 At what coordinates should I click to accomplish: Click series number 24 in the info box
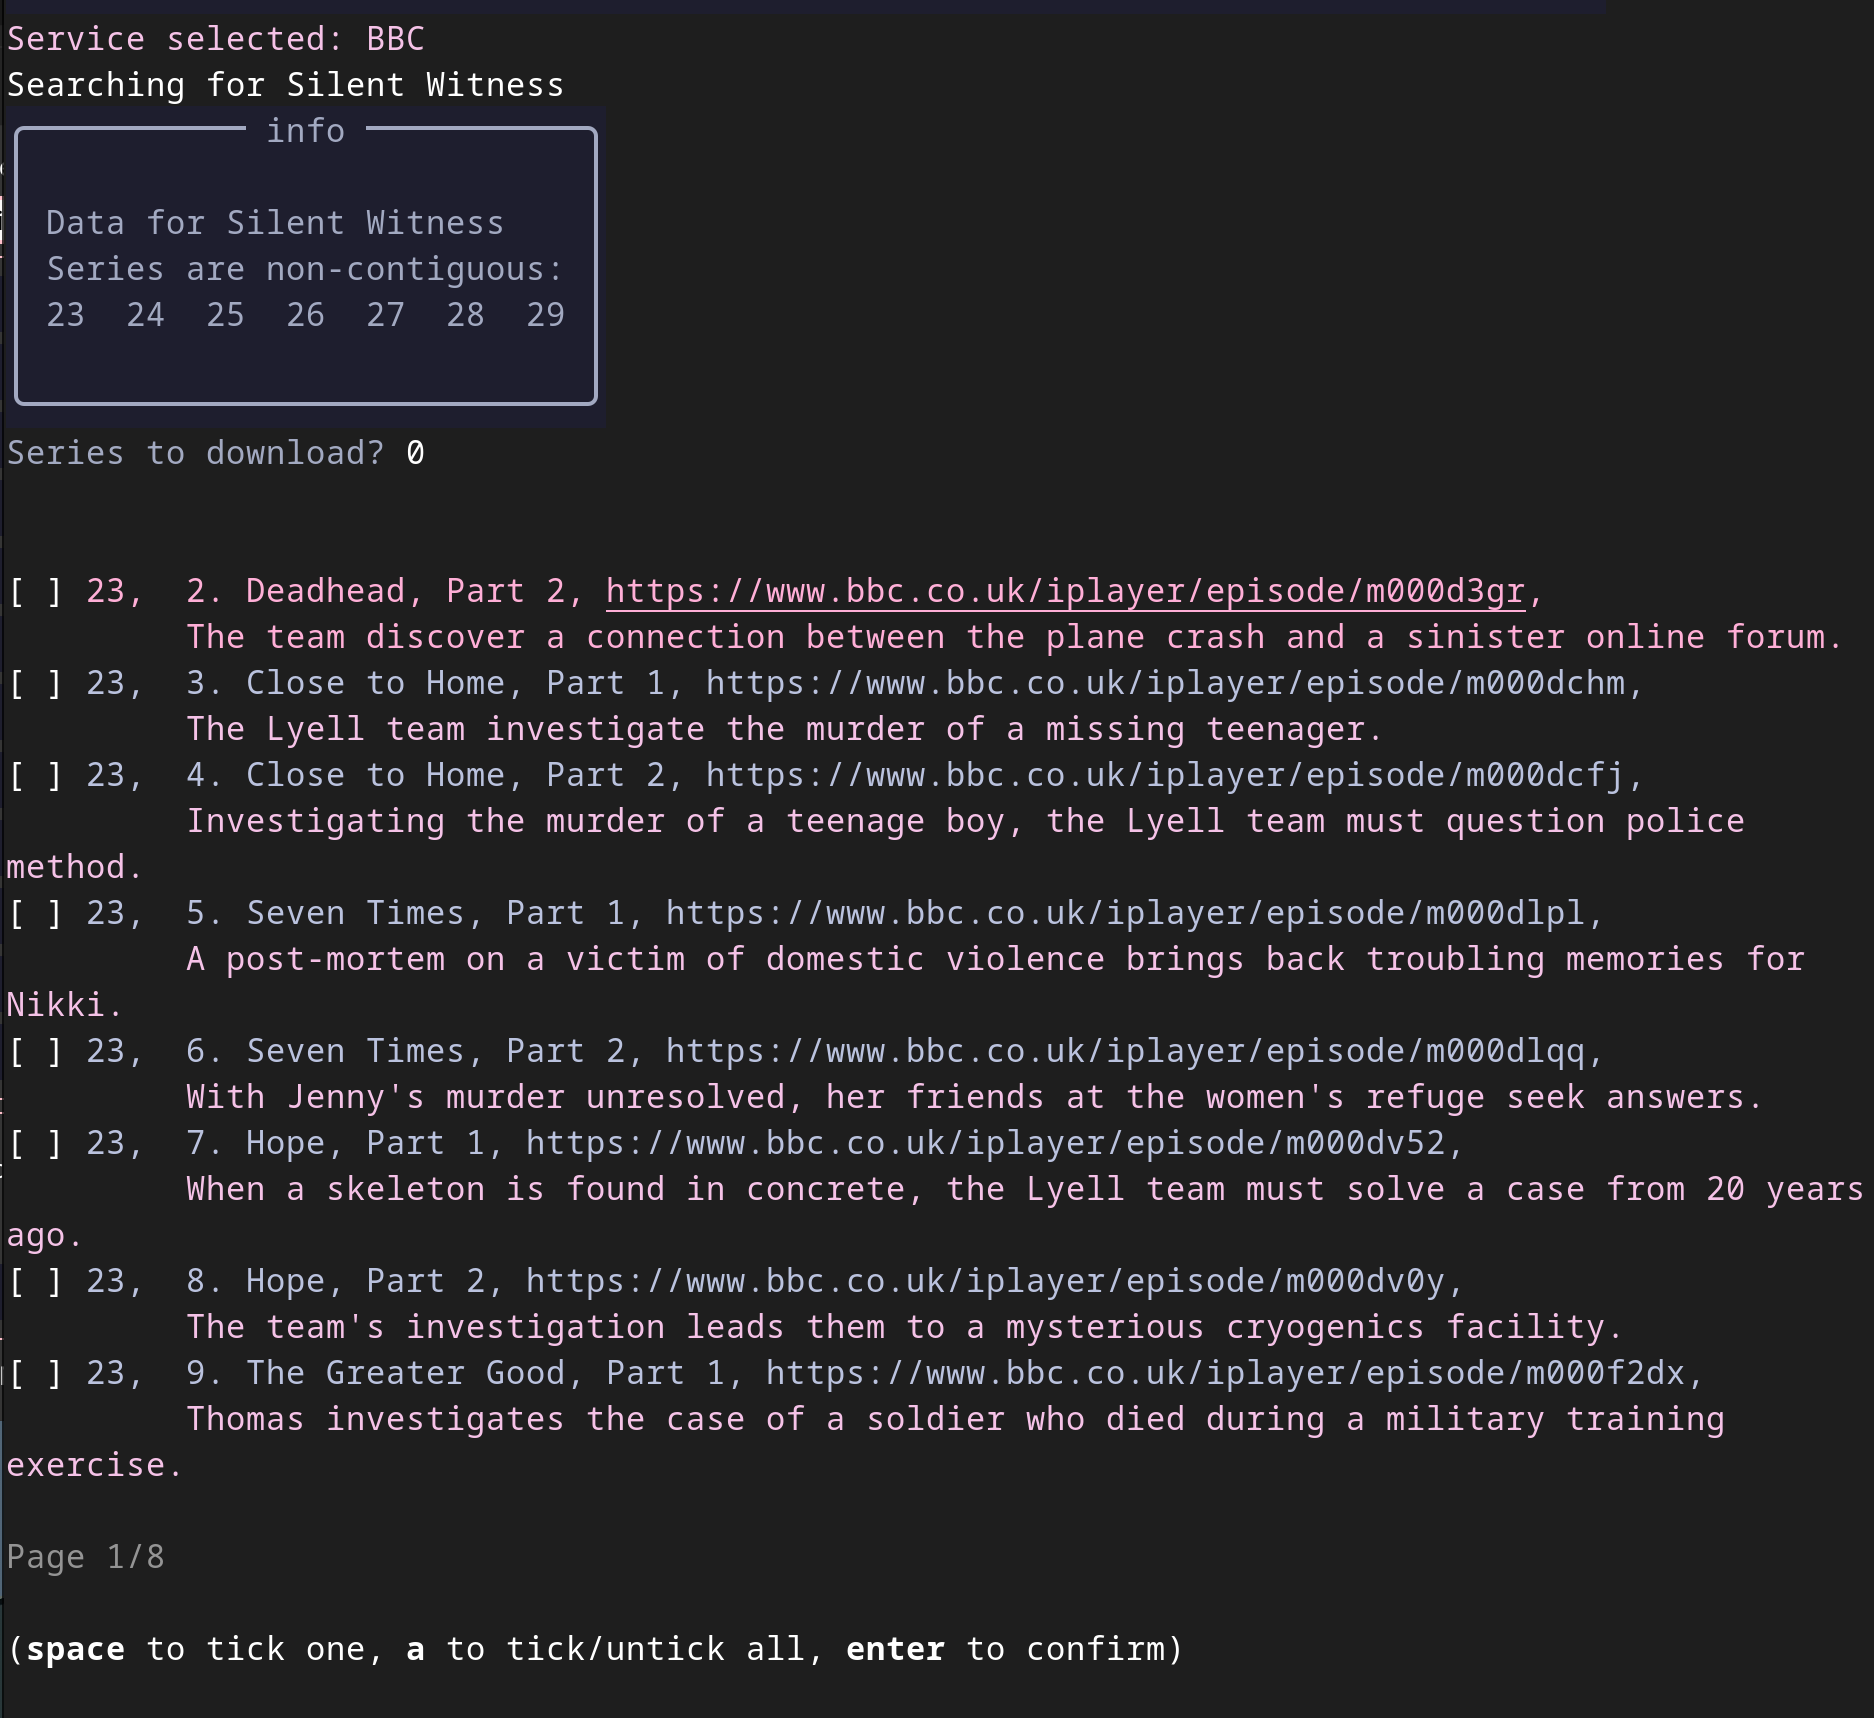click(x=145, y=315)
